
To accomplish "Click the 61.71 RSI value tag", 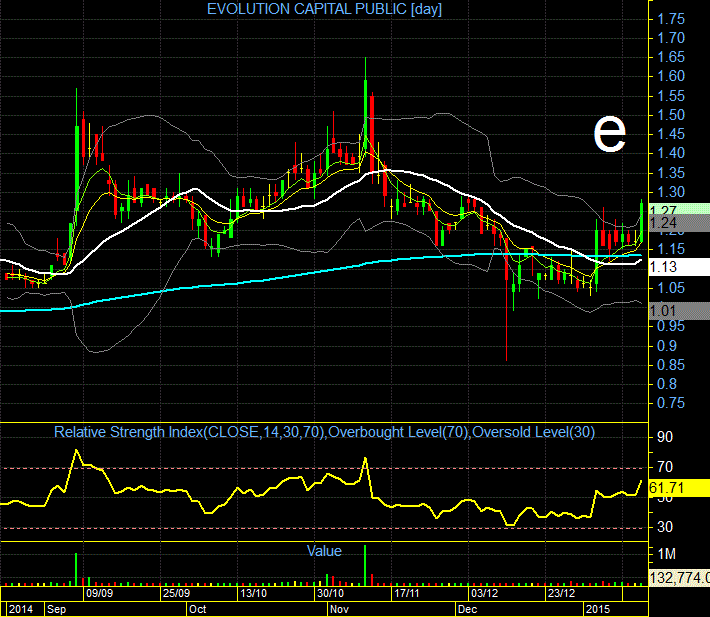I will (x=679, y=488).
